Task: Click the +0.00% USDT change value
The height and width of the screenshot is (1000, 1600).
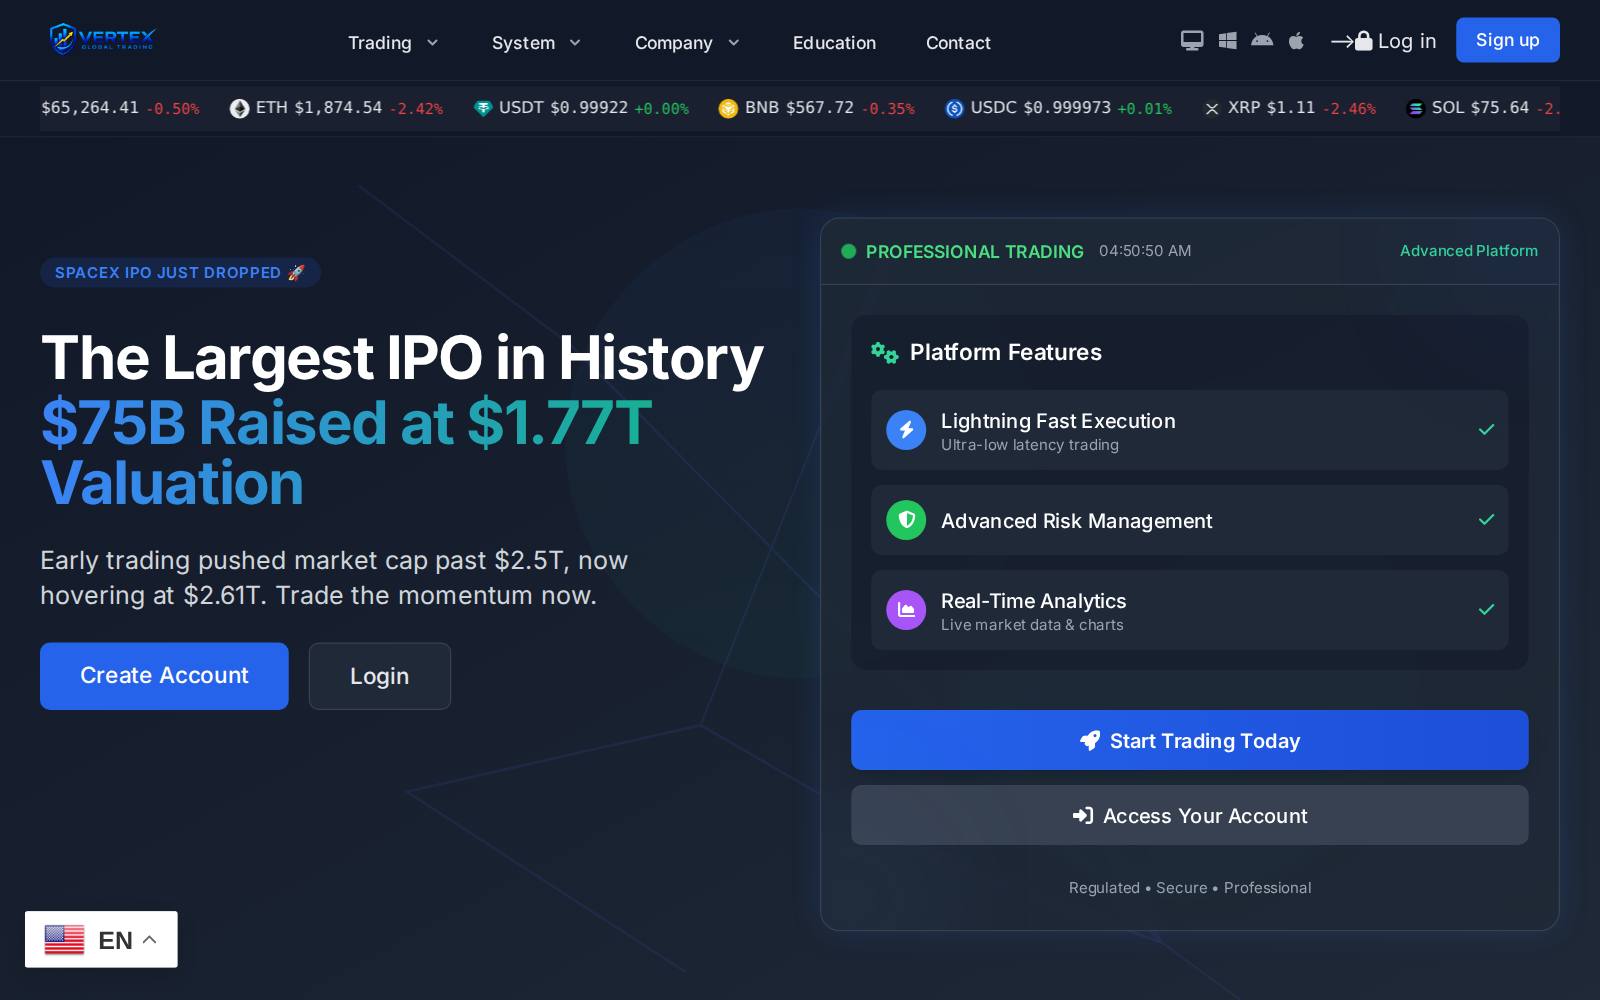Action: [662, 109]
